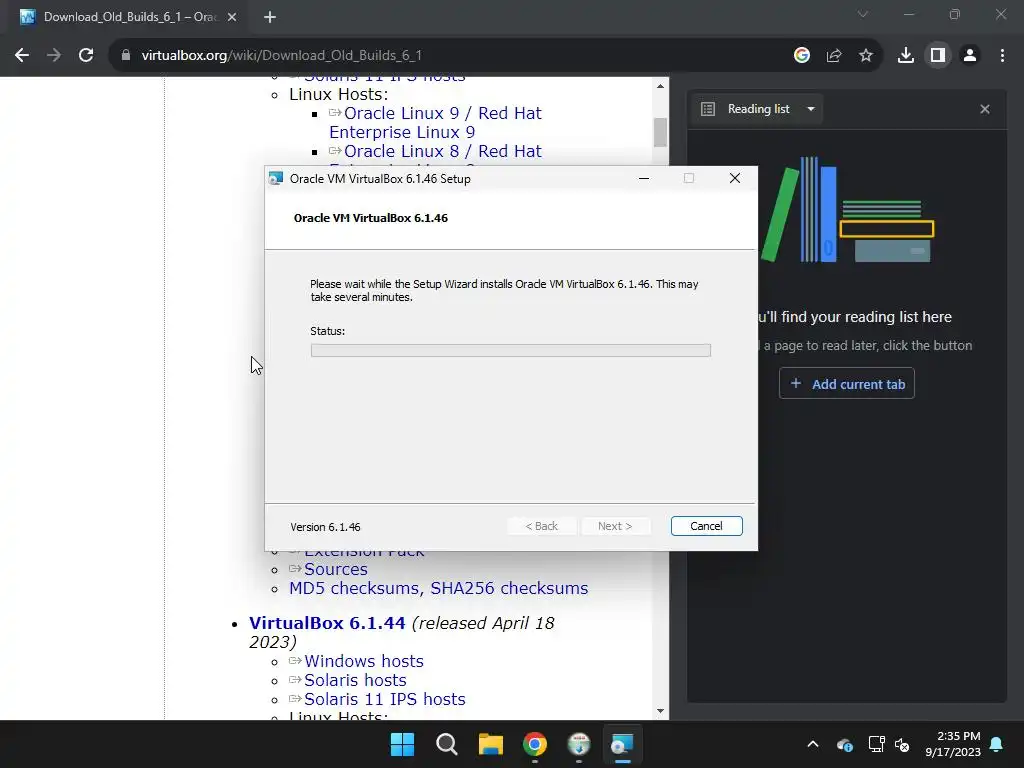1024x768 pixels.
Task: Click Add current tab button
Action: click(x=846, y=384)
